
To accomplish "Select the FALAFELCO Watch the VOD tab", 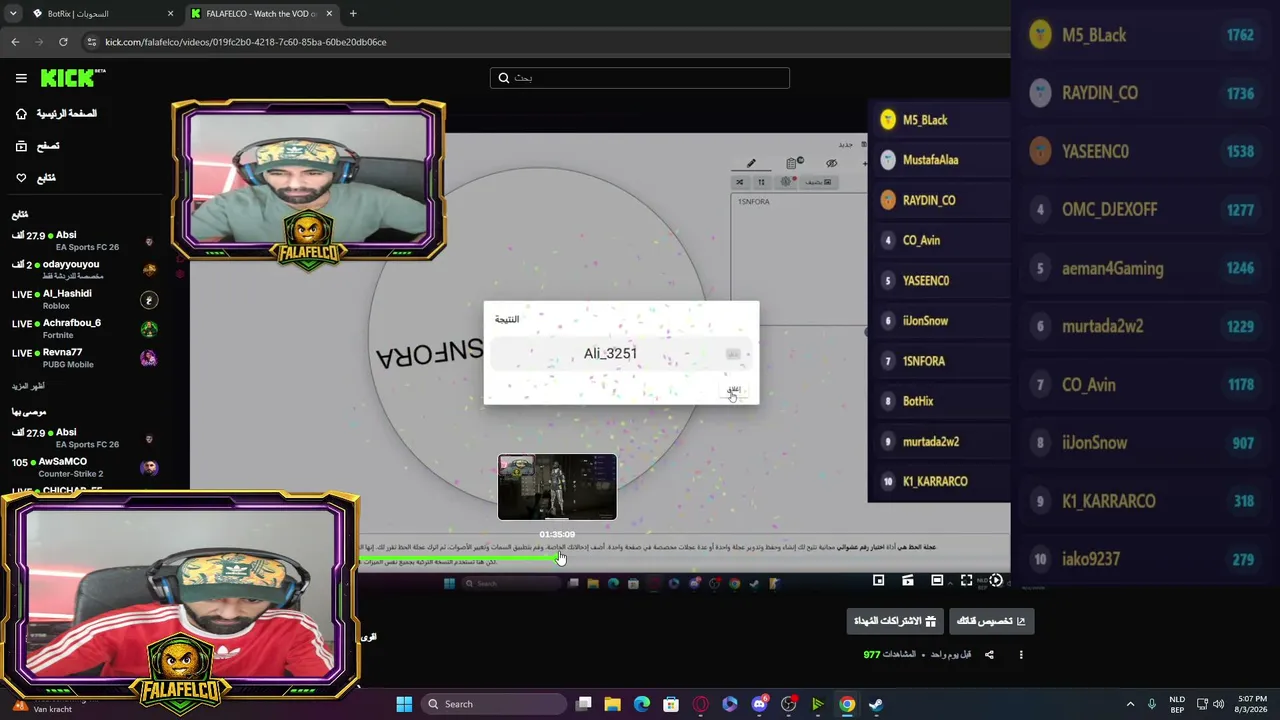I will [262, 13].
